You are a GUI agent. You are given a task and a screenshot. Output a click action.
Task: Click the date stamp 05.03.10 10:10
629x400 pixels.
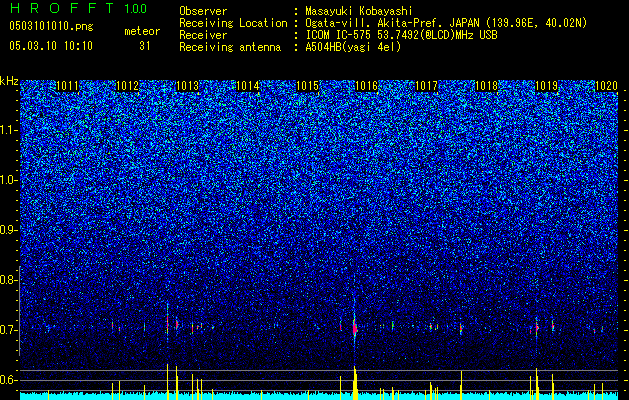(51, 46)
